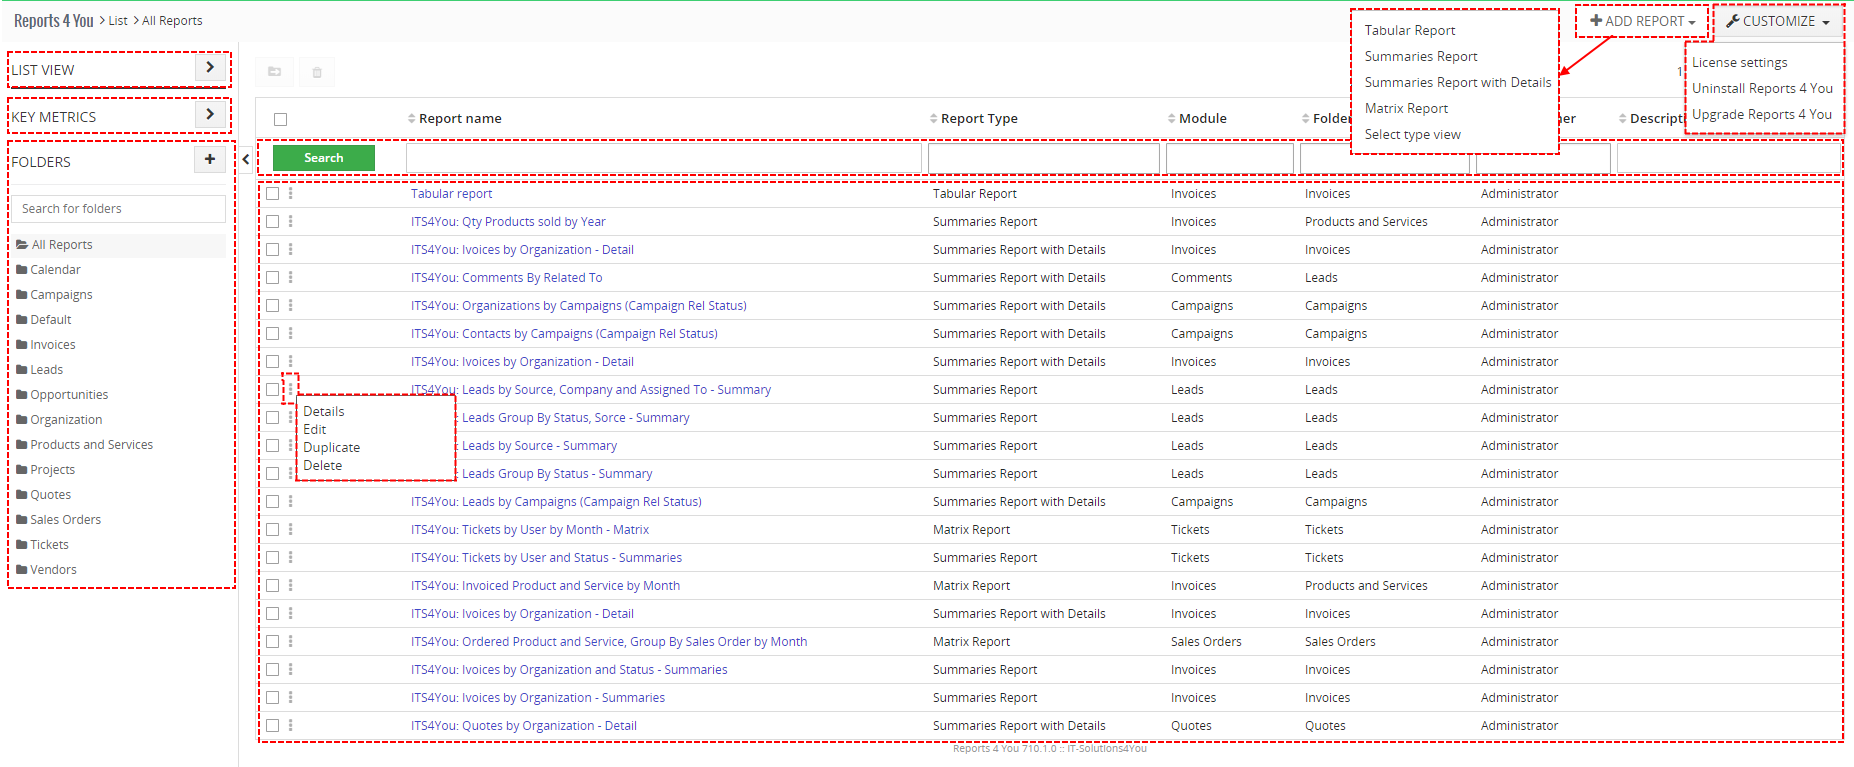Screen dimensions: 1854x767
Task: Select Upgrade Reports 4 You
Action: (x=1761, y=115)
